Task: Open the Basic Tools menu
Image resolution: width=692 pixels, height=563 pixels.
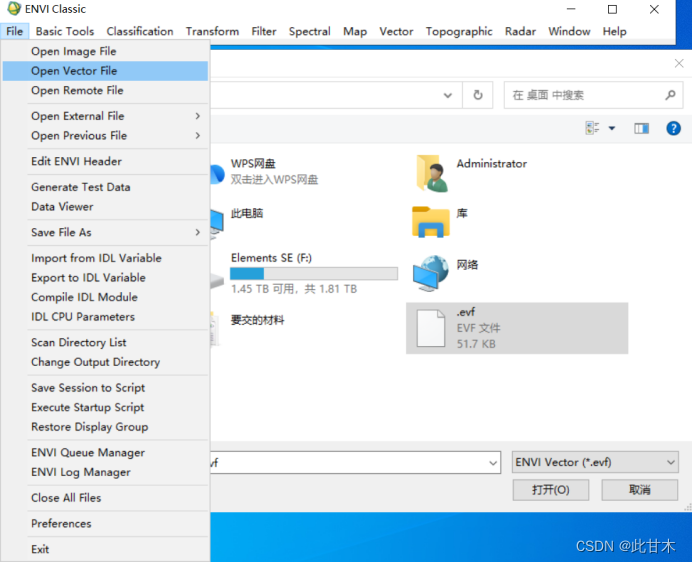Action: click(x=65, y=31)
